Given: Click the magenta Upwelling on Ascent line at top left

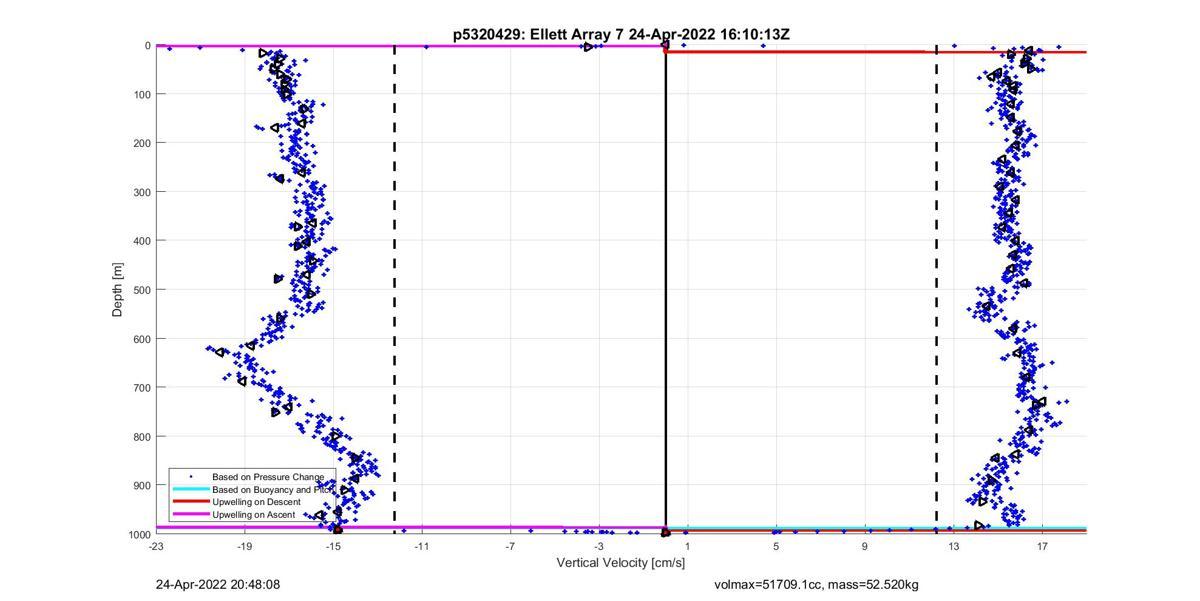Looking at the screenshot, I should 410,45.
